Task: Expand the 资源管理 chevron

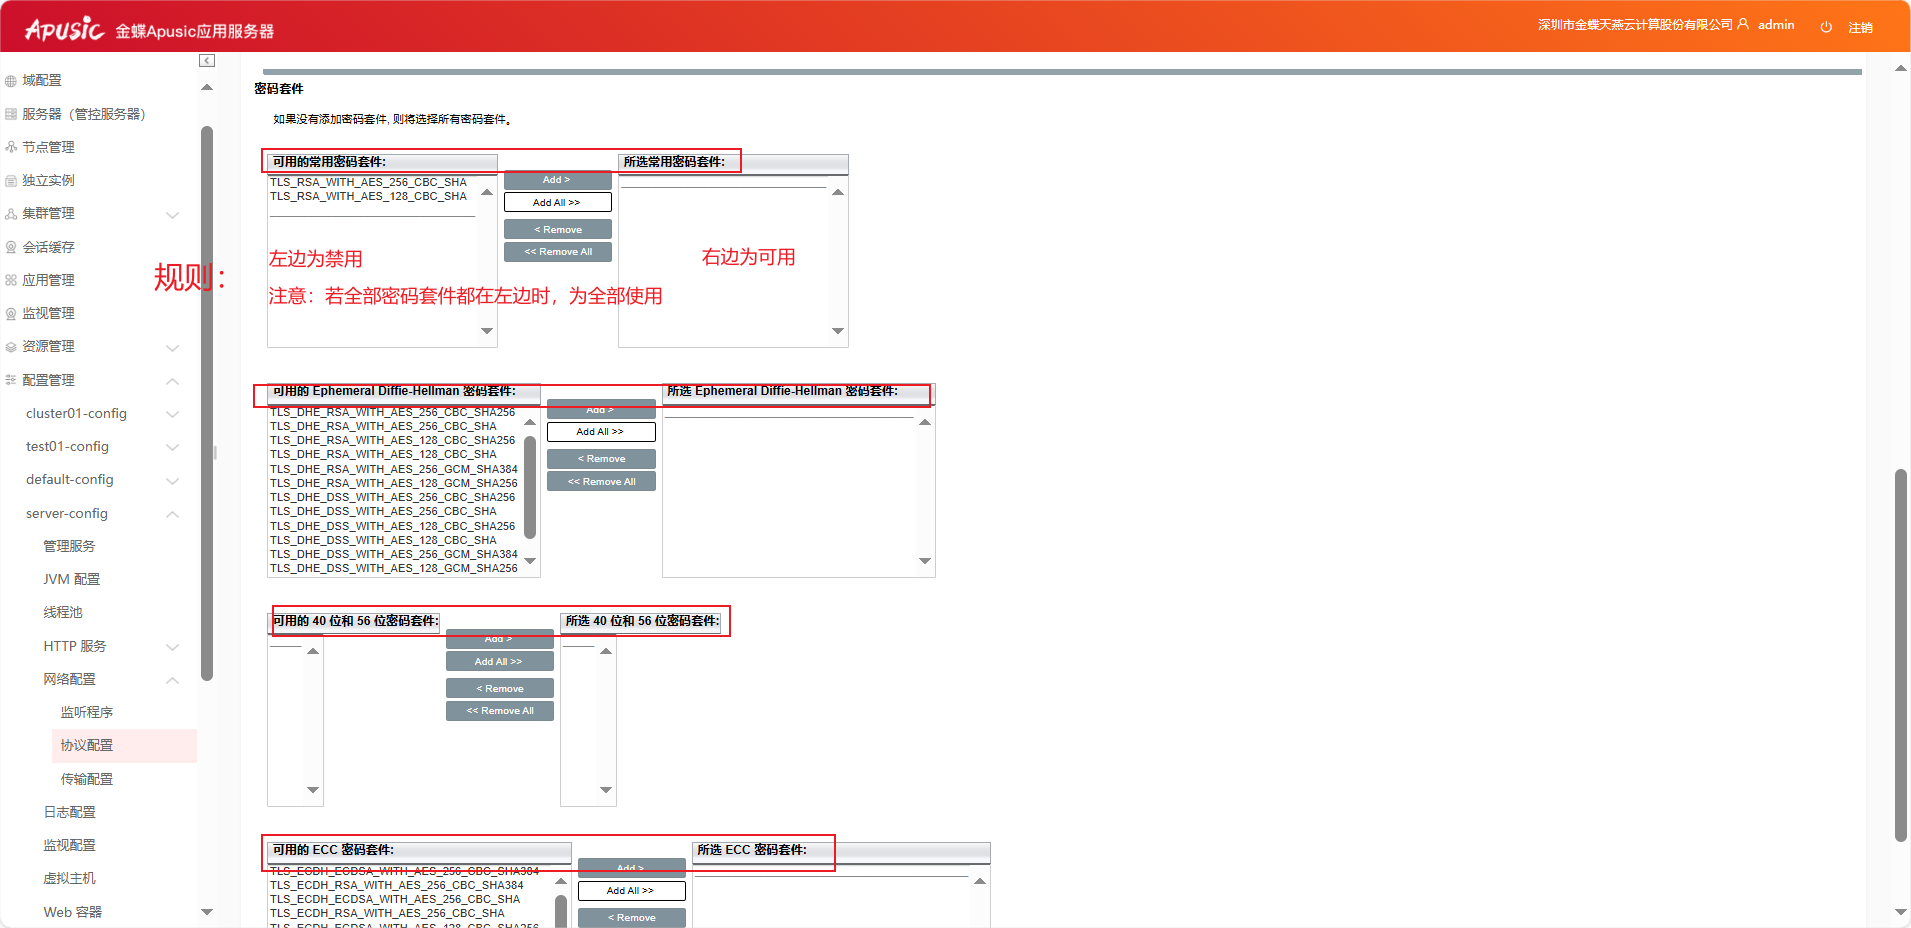Action: point(172,348)
